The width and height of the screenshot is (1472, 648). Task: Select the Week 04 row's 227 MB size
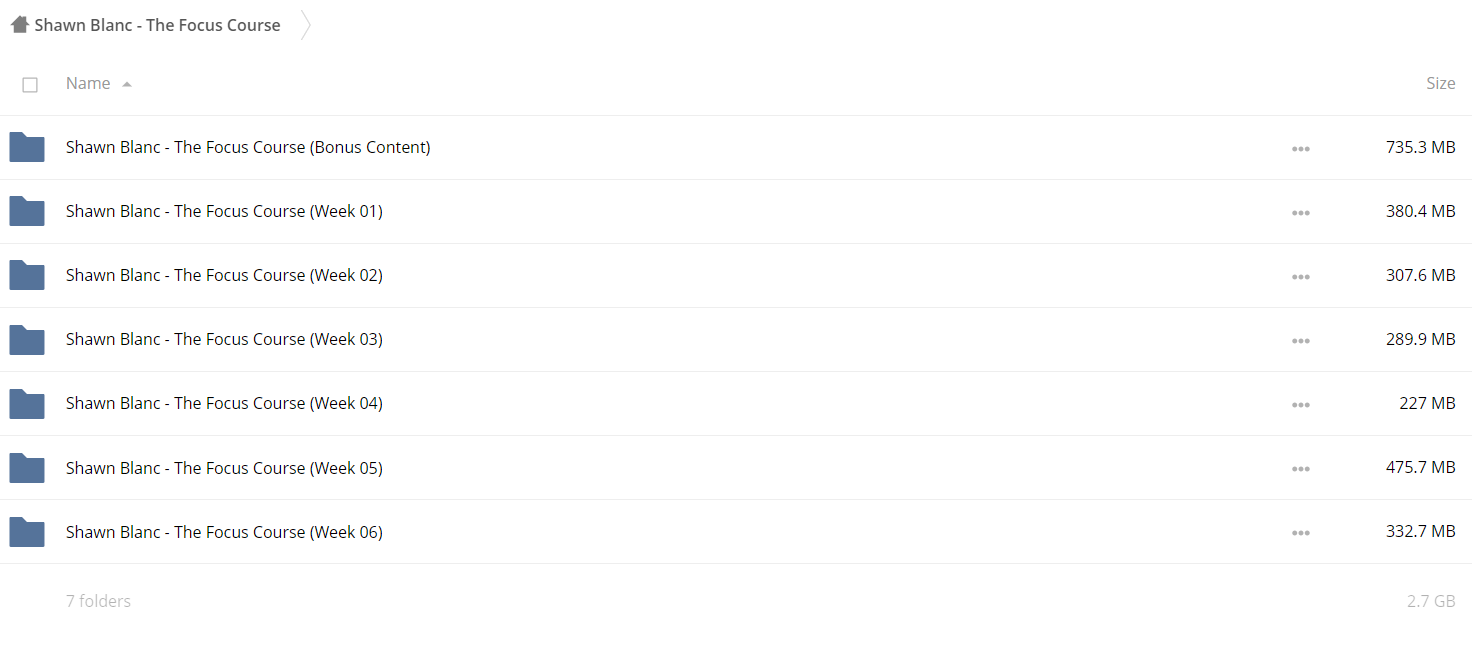click(x=1427, y=403)
